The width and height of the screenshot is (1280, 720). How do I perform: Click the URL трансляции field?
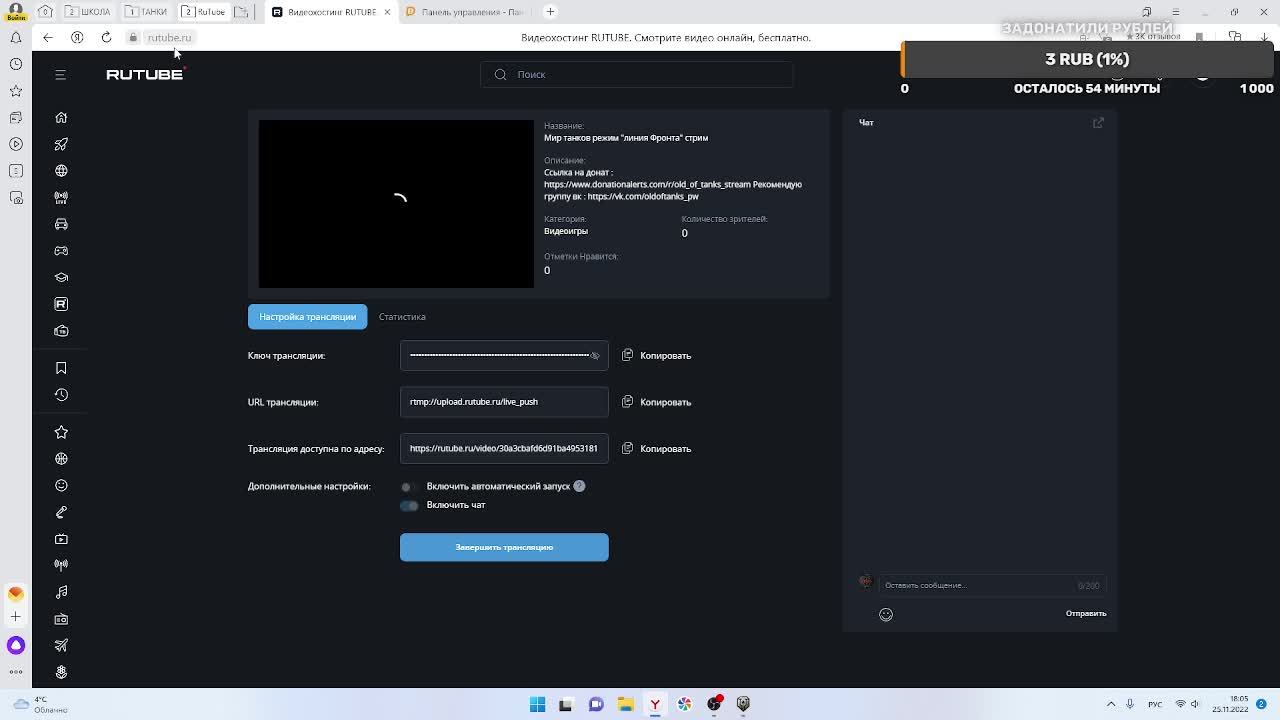click(504, 402)
